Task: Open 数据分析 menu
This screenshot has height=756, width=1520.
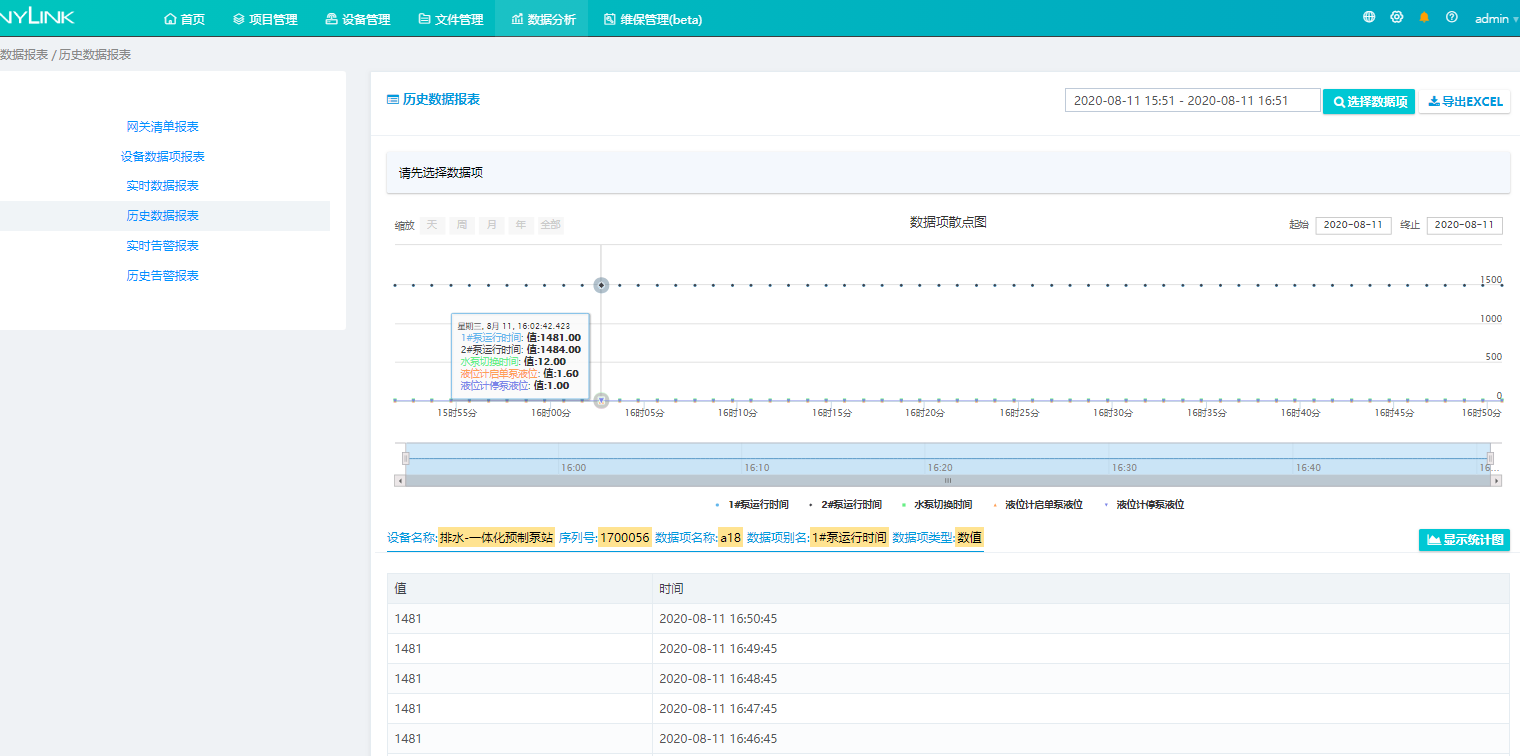Action: point(543,19)
